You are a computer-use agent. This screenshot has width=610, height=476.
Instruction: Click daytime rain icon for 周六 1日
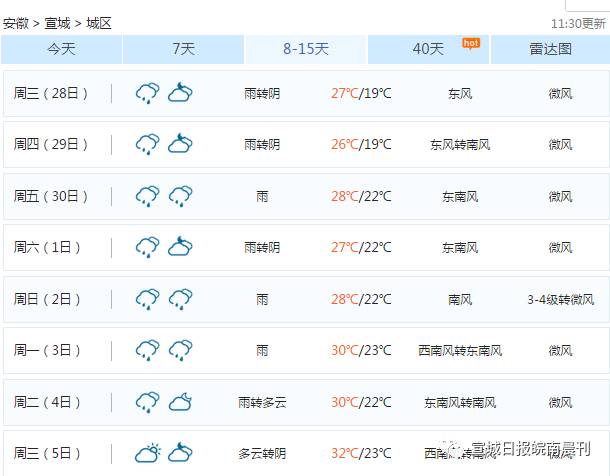(x=147, y=247)
